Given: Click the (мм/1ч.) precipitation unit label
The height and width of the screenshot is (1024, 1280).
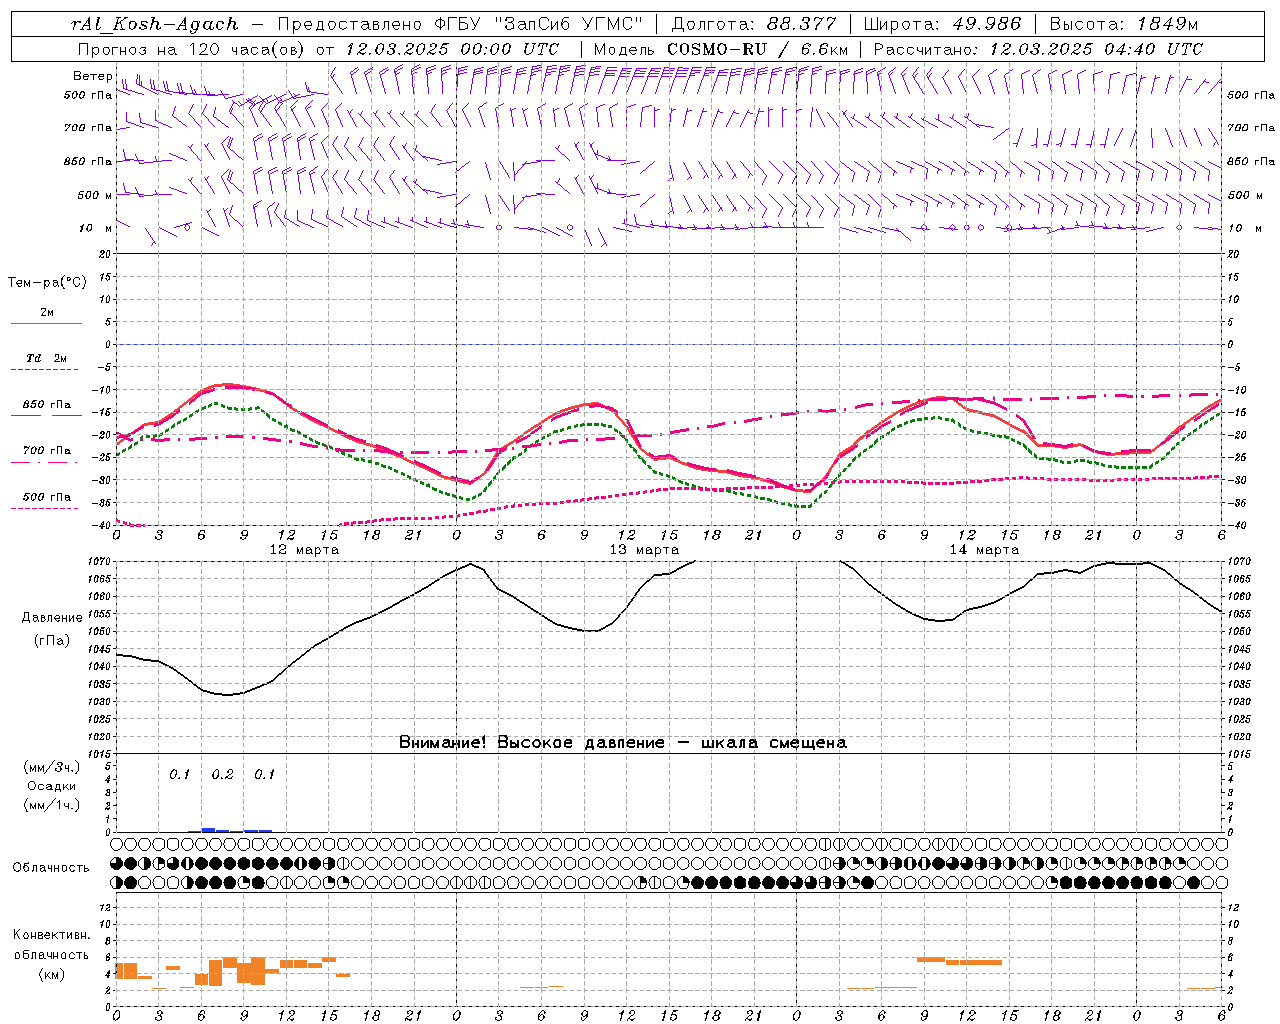Looking at the screenshot, I should (52, 805).
